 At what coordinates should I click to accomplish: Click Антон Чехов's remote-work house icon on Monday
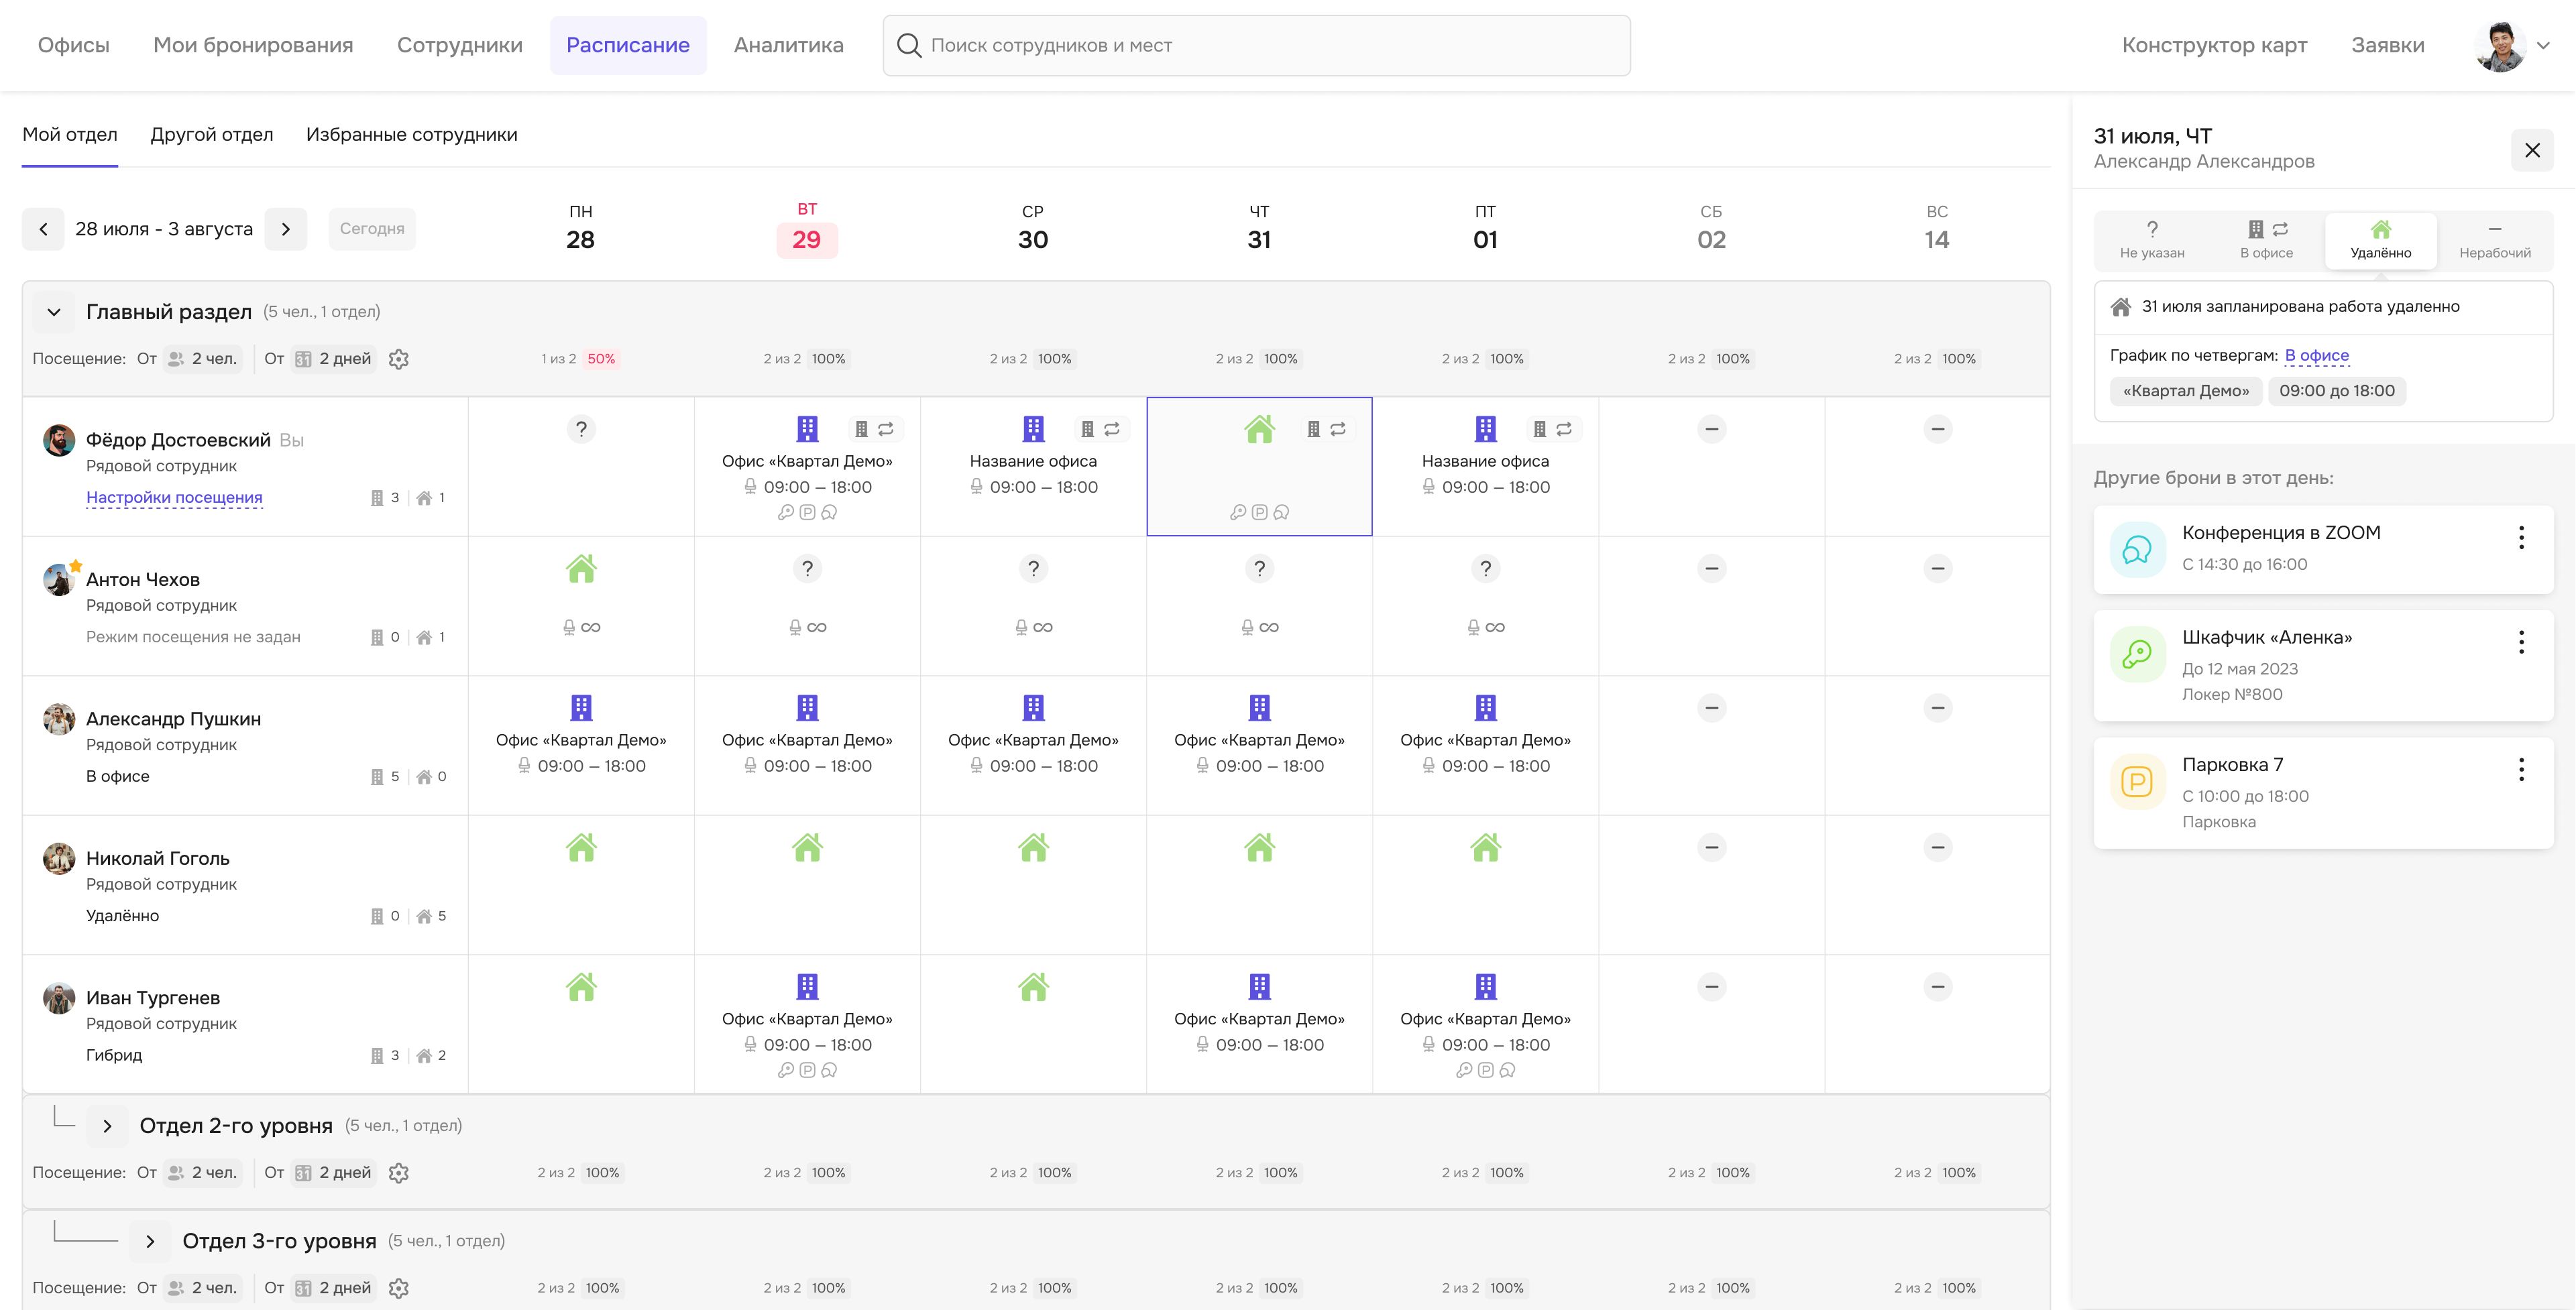tap(581, 569)
